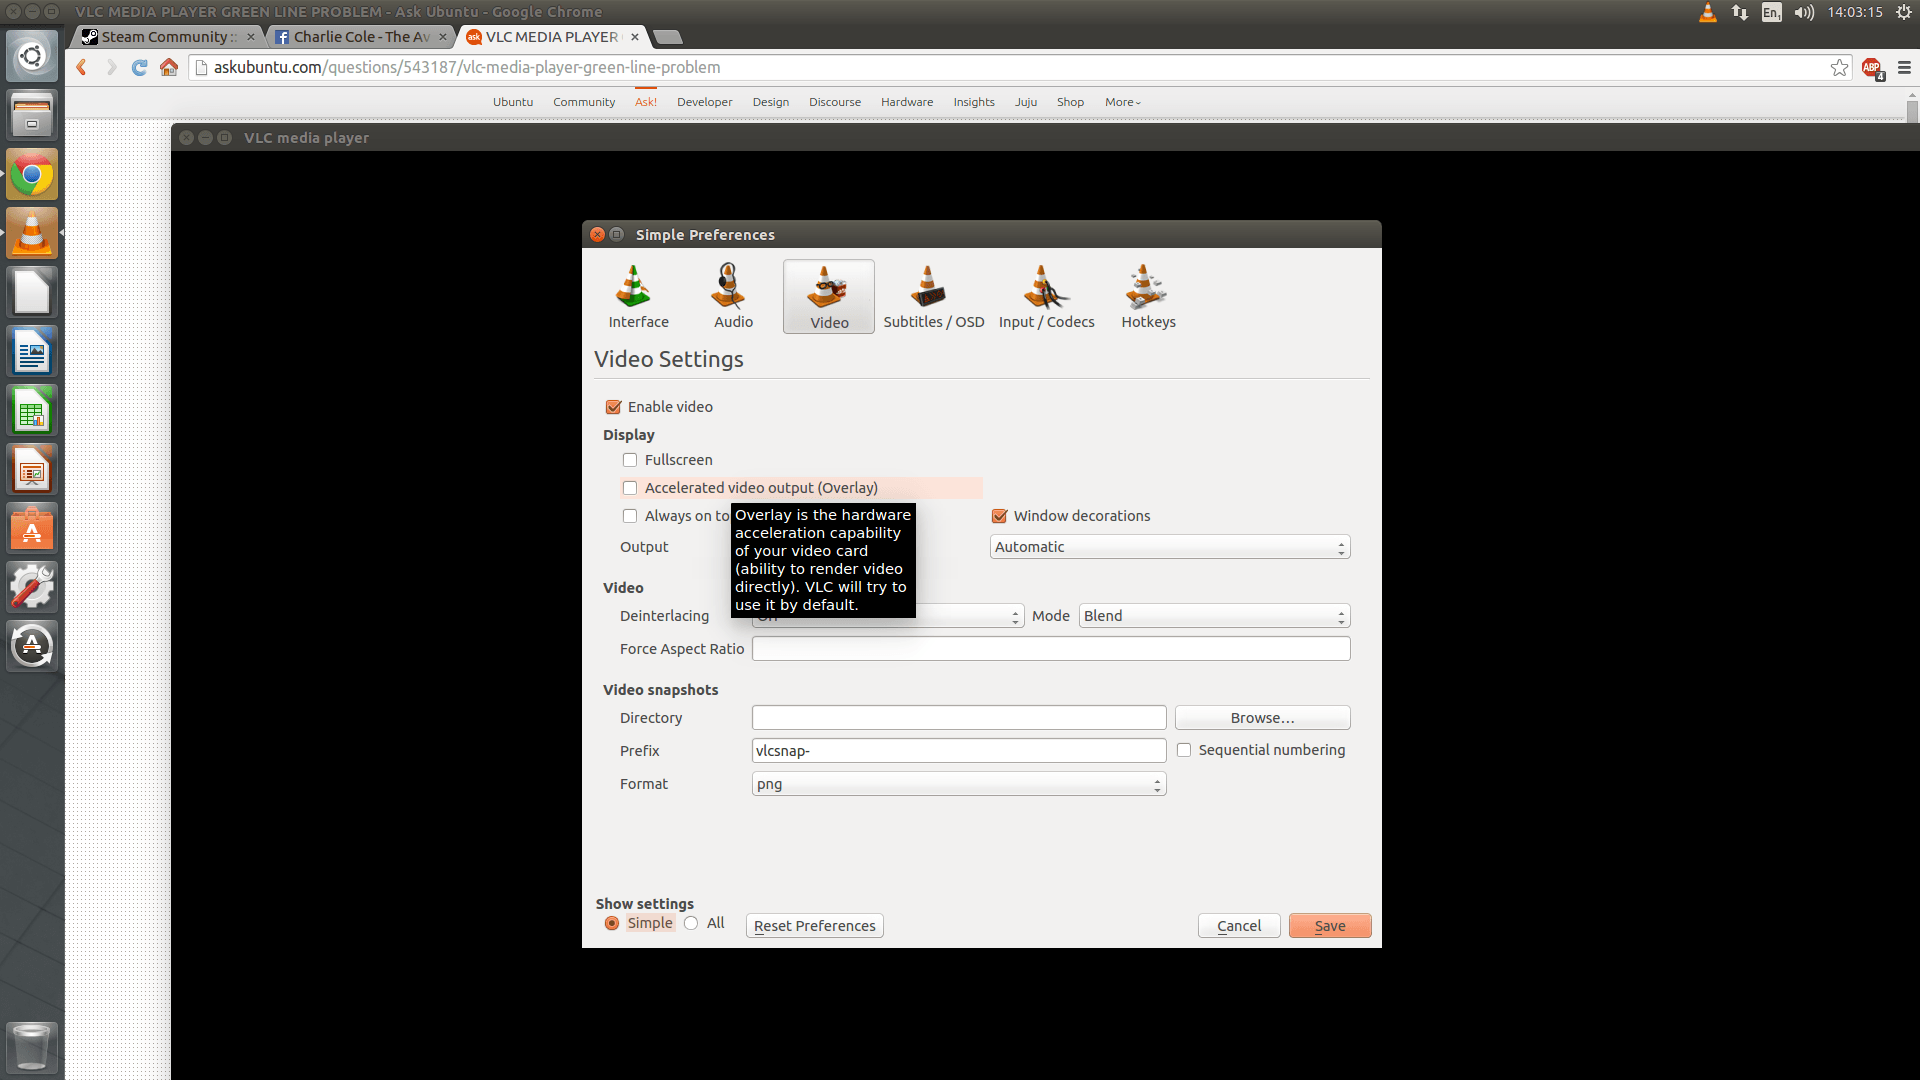The width and height of the screenshot is (1920, 1080).
Task: Open the Insights link in navbar
Action: (x=974, y=102)
